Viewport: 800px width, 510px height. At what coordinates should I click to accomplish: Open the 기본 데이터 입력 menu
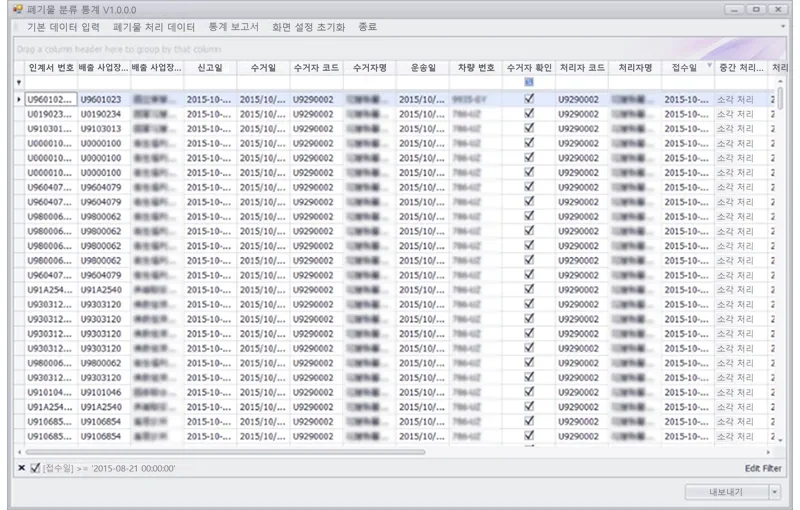[x=63, y=27]
